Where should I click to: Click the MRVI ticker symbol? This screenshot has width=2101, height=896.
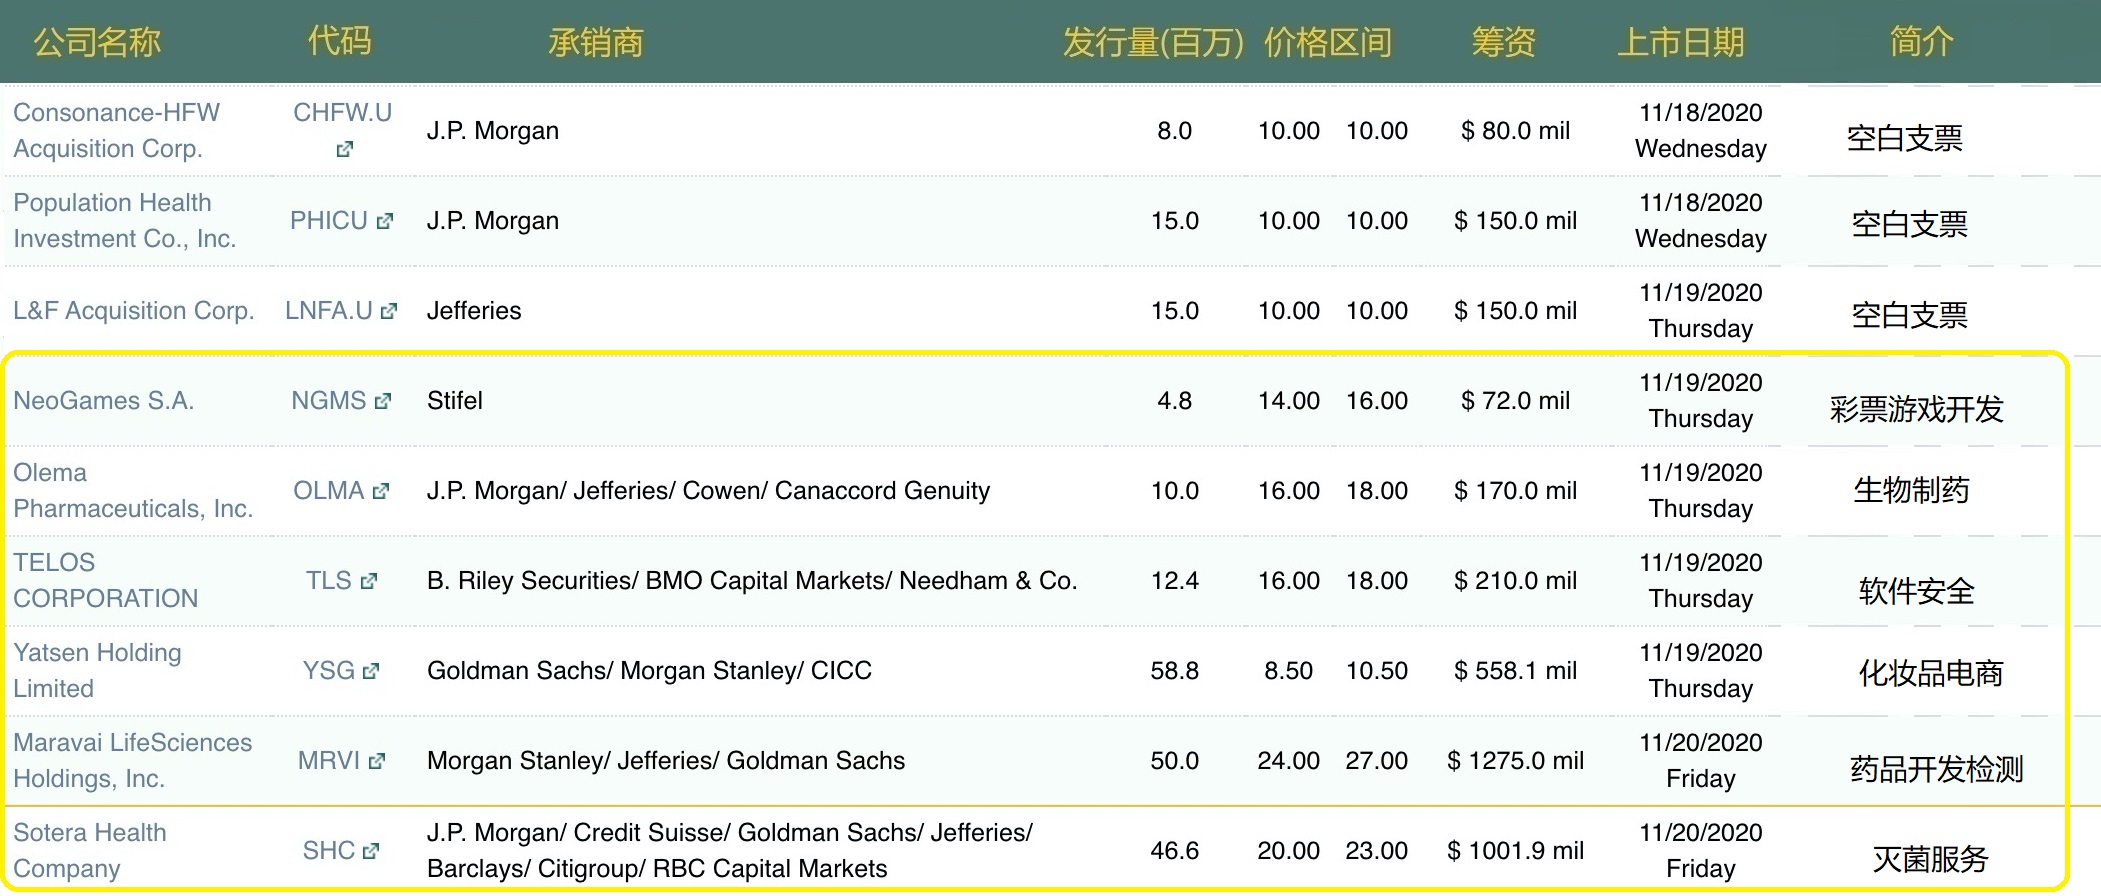pyautogui.click(x=329, y=761)
